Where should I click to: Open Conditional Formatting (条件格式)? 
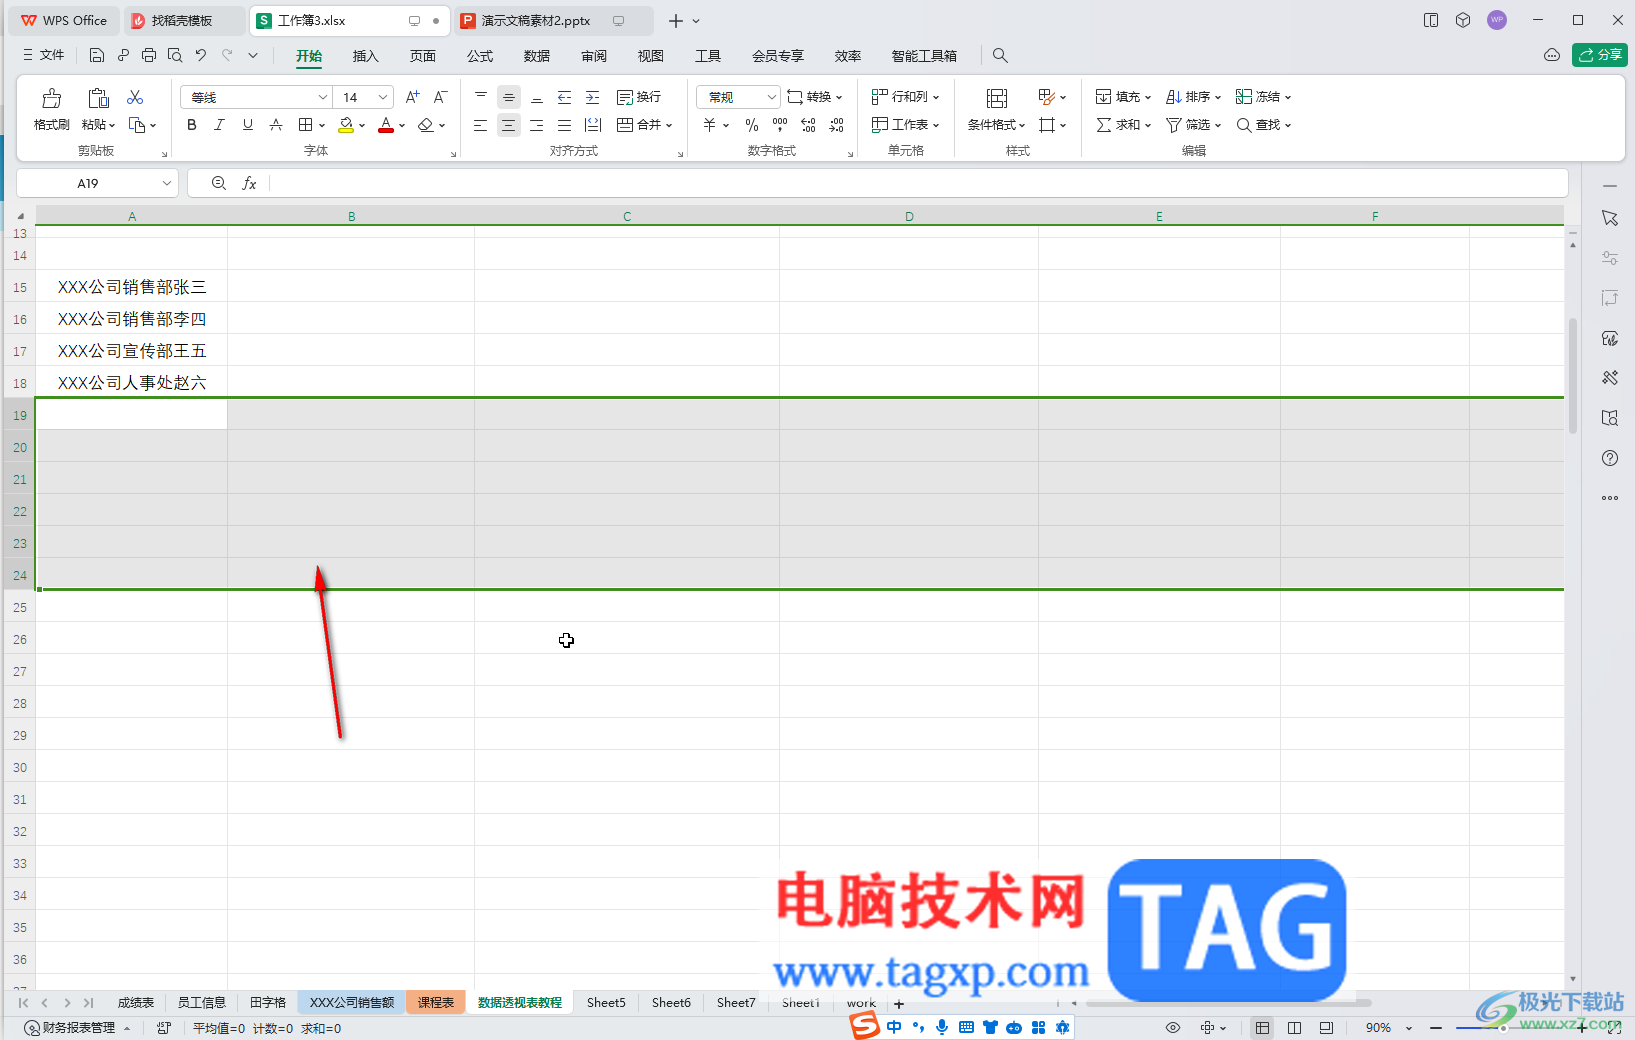click(996, 125)
